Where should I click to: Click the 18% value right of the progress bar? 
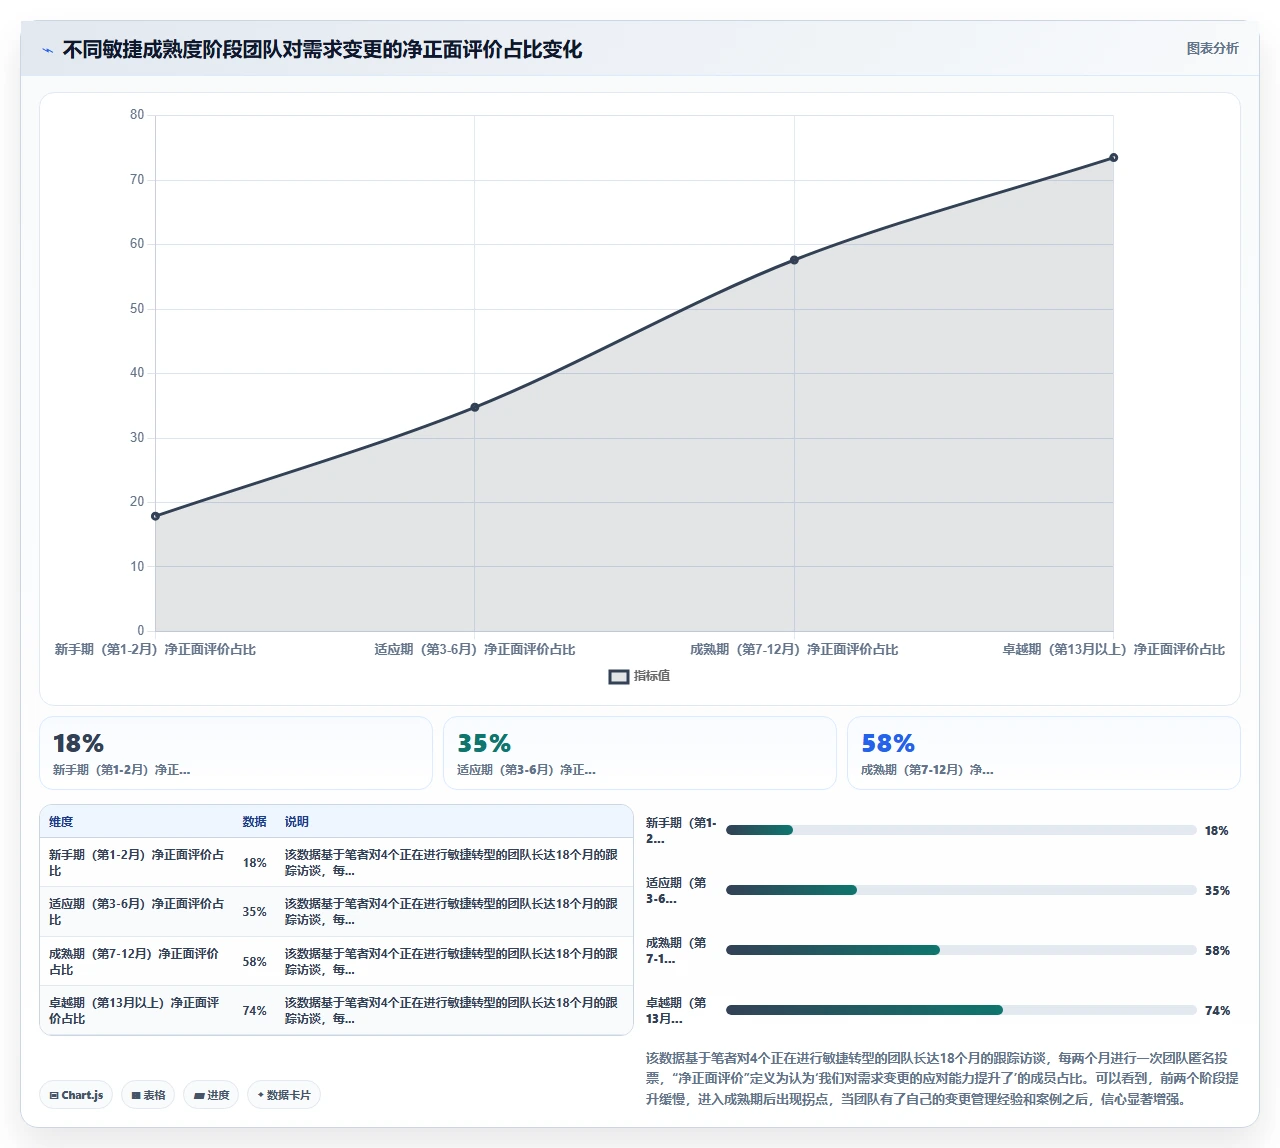[1217, 831]
